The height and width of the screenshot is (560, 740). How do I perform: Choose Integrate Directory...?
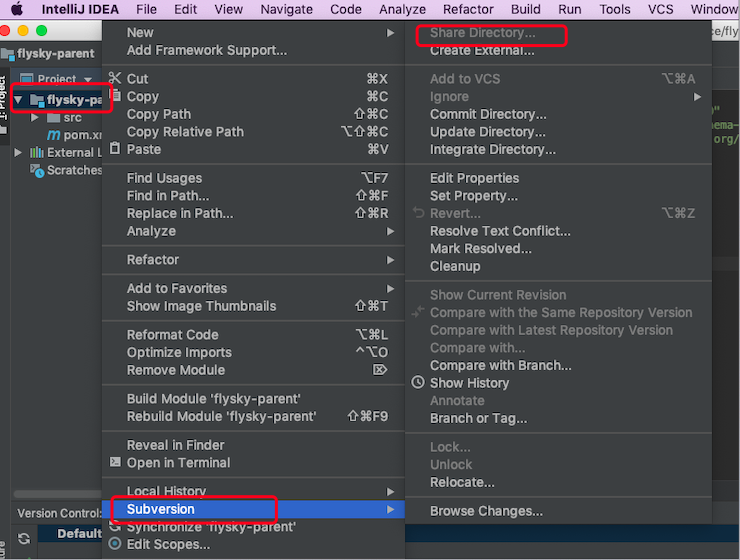558,150
